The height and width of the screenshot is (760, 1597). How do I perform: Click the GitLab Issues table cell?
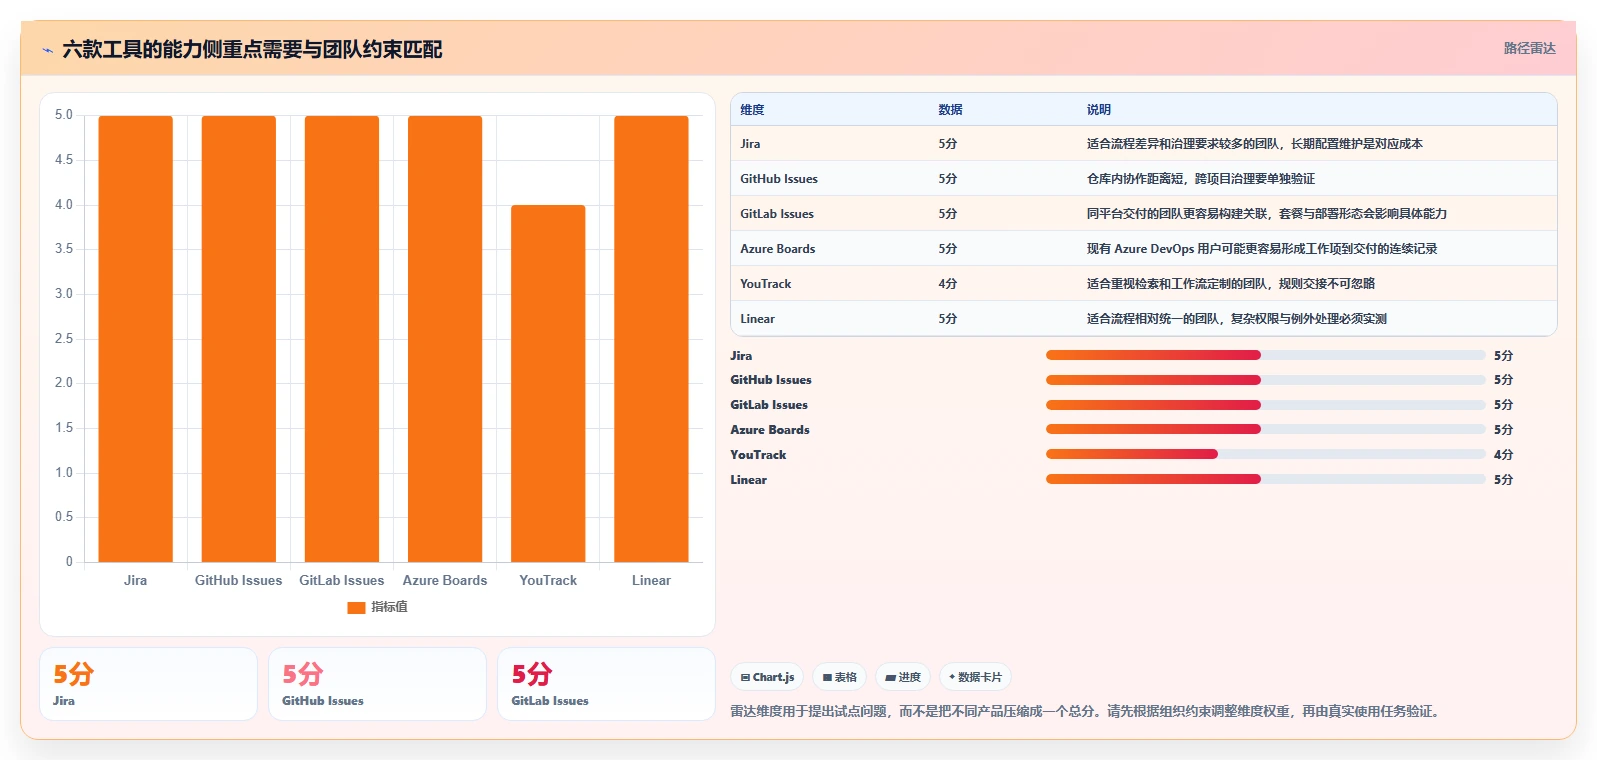[777, 214]
